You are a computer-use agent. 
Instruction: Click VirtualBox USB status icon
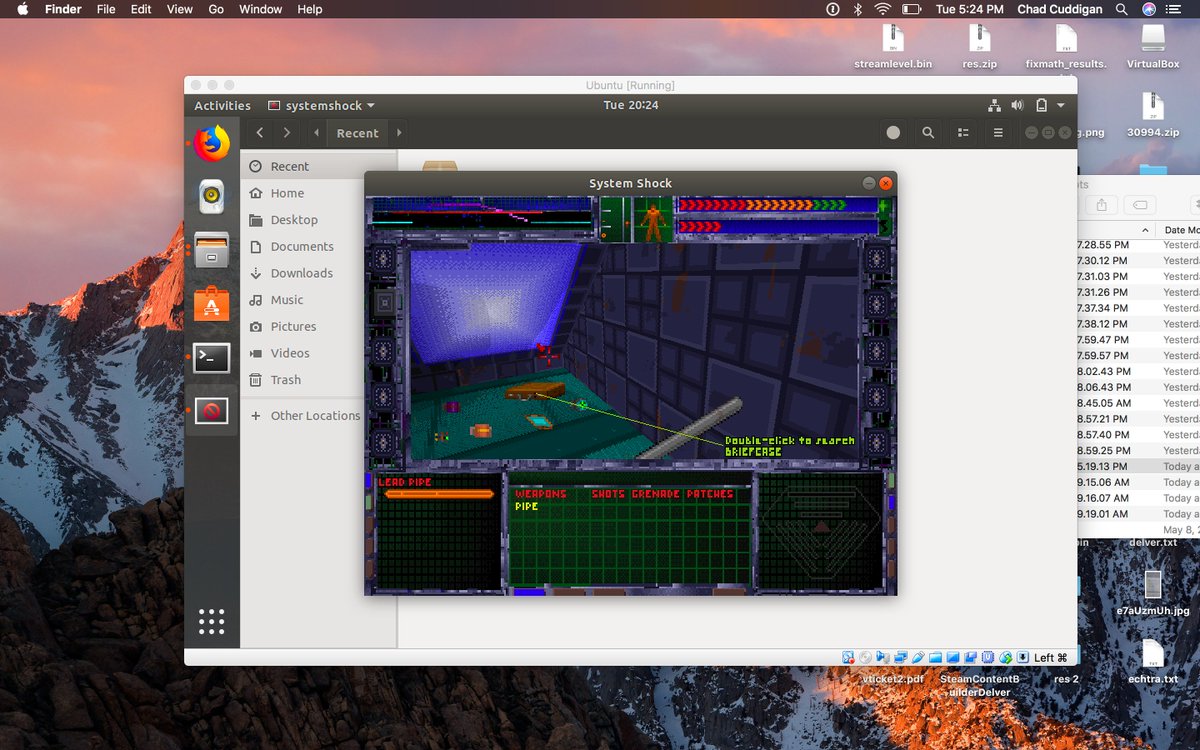tap(918, 657)
